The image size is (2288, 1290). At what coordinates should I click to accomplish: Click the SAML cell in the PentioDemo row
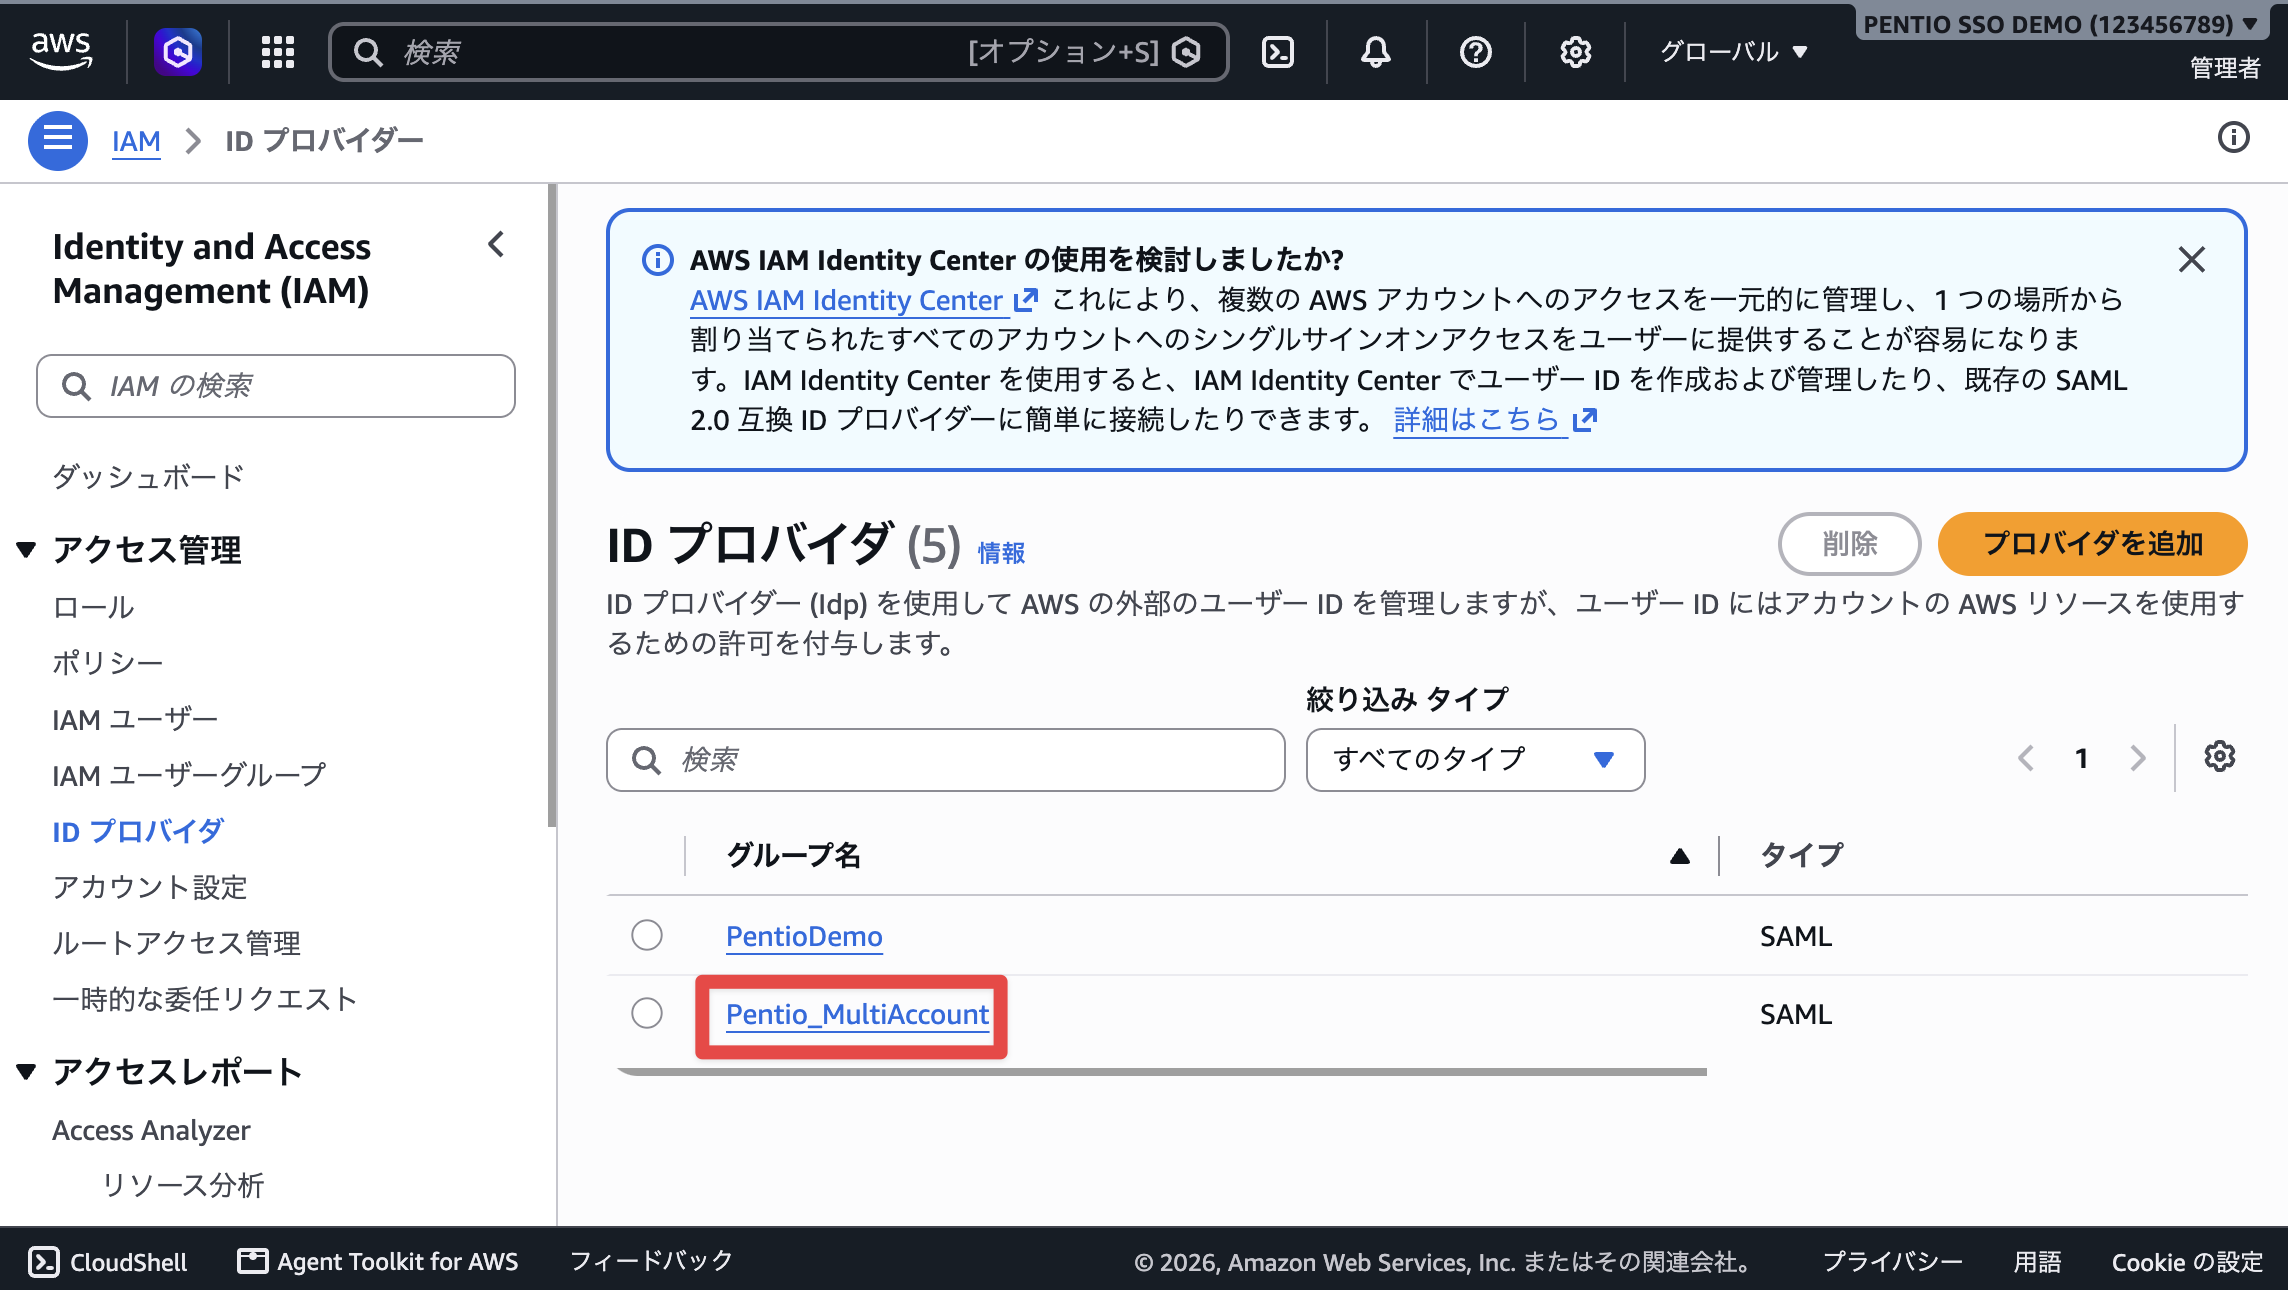pos(1796,936)
